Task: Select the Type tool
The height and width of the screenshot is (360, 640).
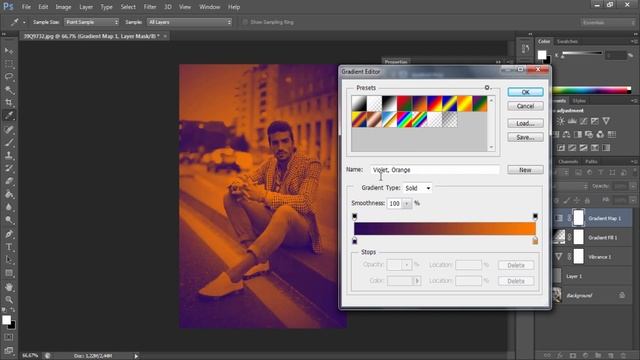Action: pyautogui.click(x=9, y=247)
